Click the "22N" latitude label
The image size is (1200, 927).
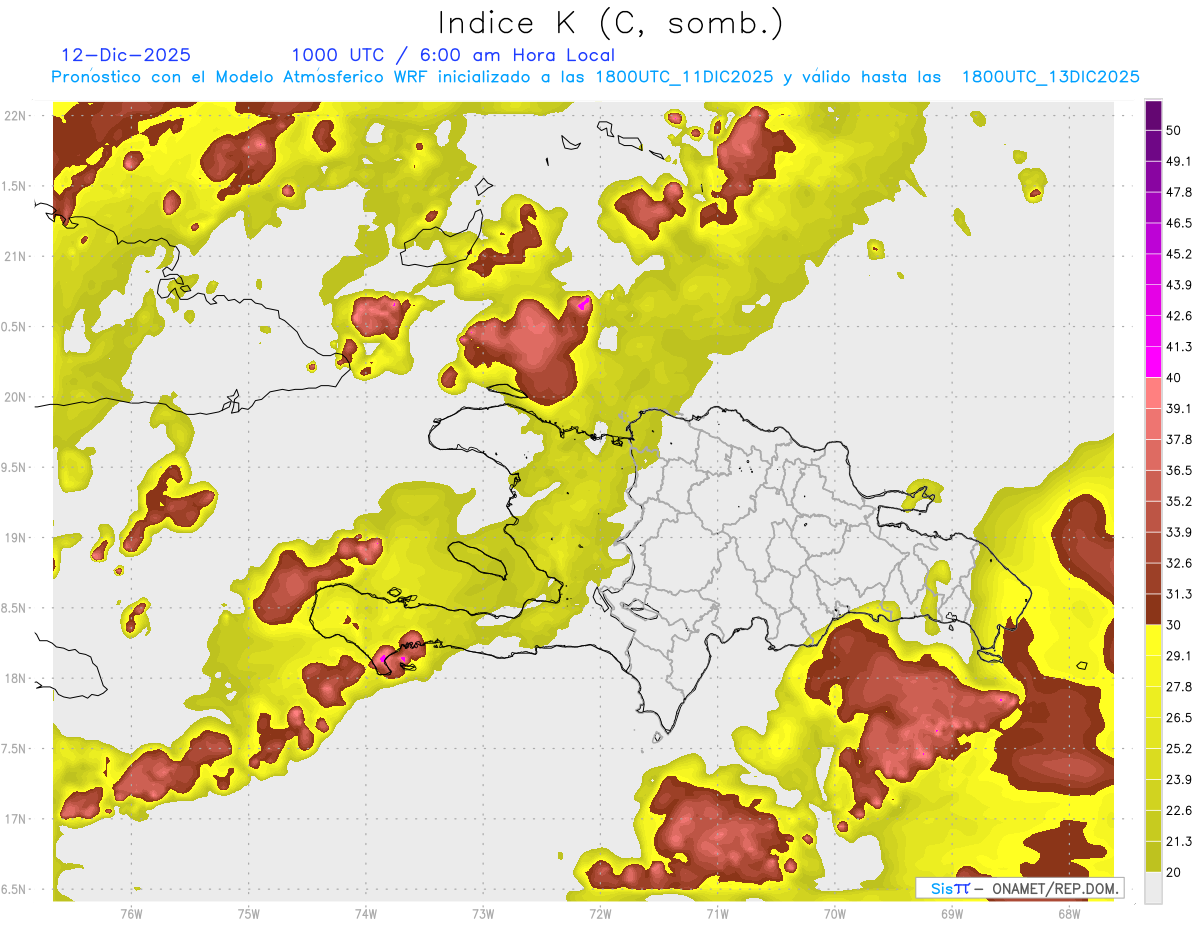click(17, 116)
